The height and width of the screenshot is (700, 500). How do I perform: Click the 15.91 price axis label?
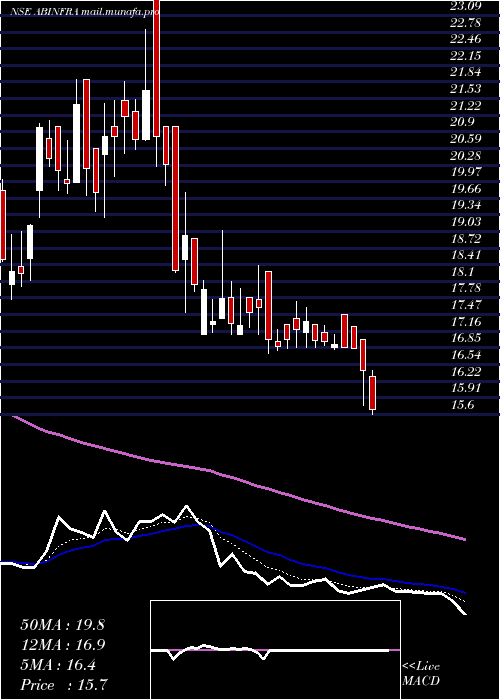coord(466,389)
